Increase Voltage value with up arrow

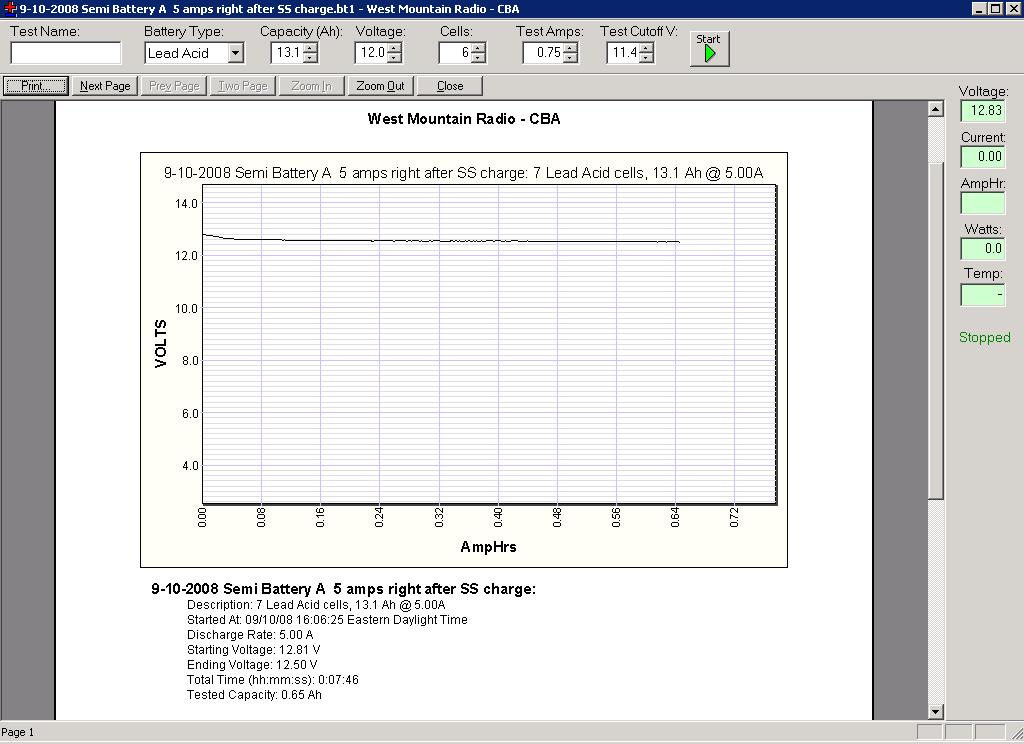(394, 48)
